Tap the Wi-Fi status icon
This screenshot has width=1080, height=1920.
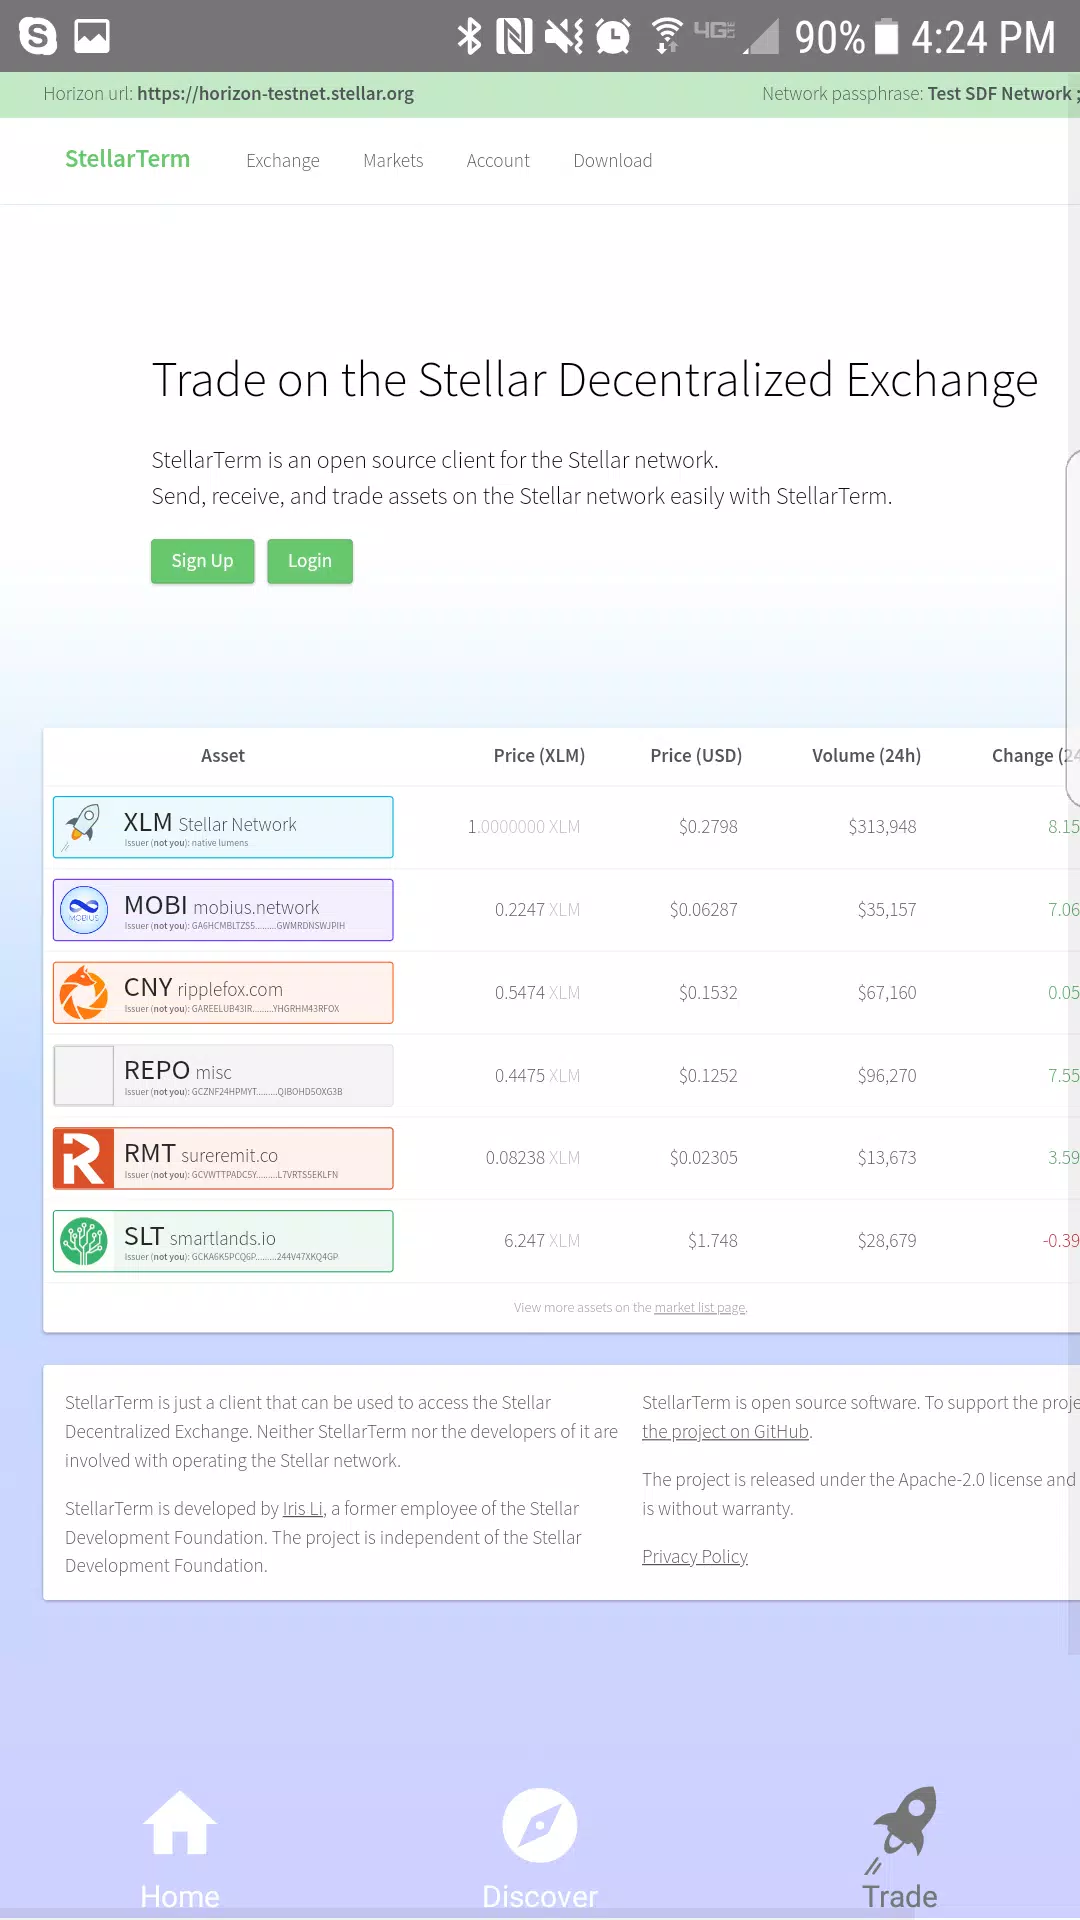(667, 35)
